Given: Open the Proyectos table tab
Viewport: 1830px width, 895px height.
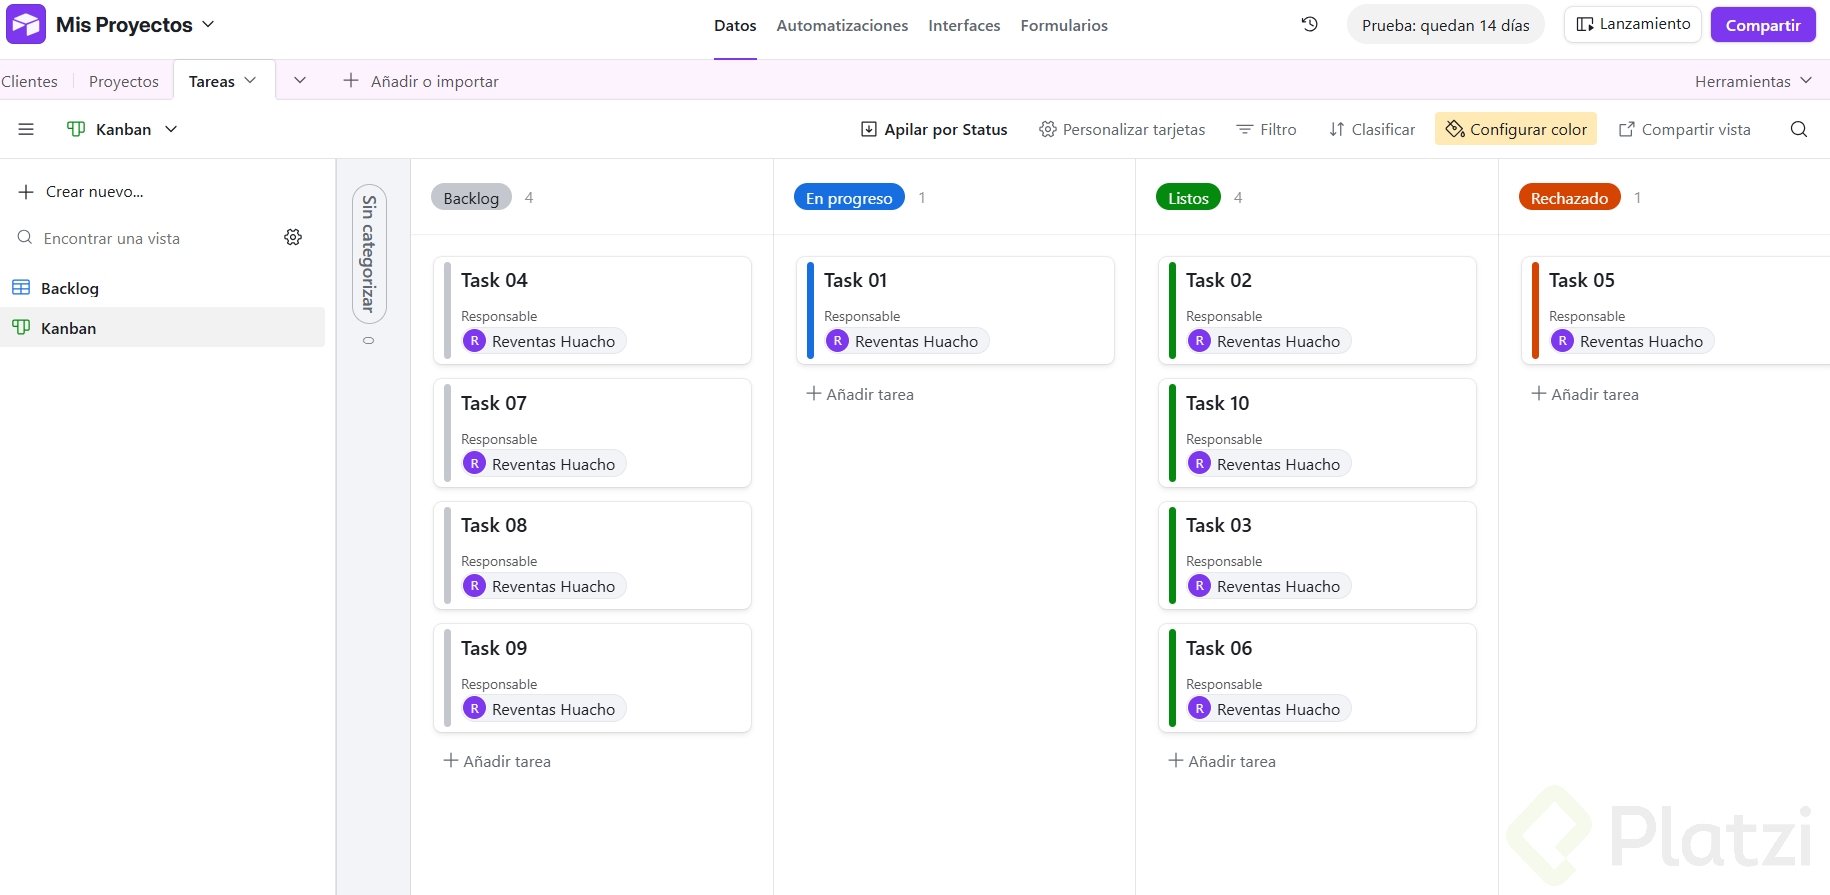Looking at the screenshot, I should (123, 81).
